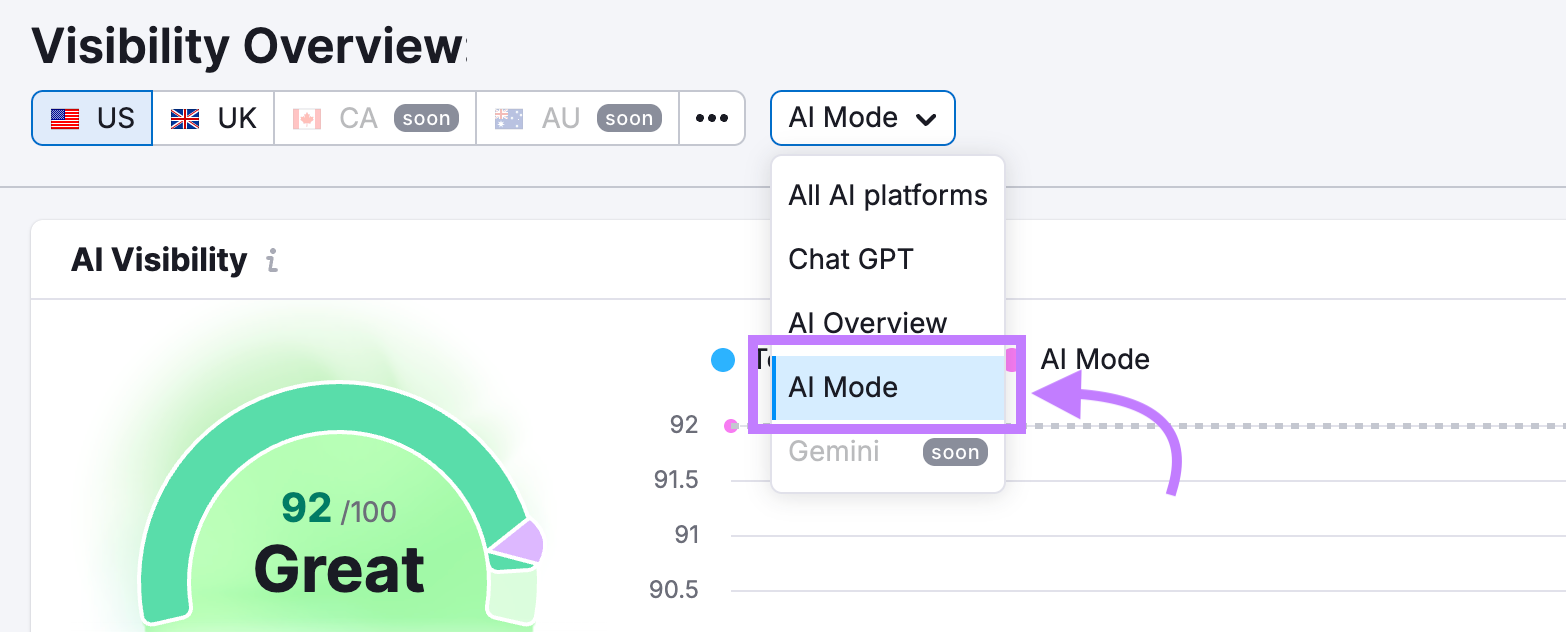1566x632 pixels.
Task: Switch to the UK country tab
Action: [213, 118]
